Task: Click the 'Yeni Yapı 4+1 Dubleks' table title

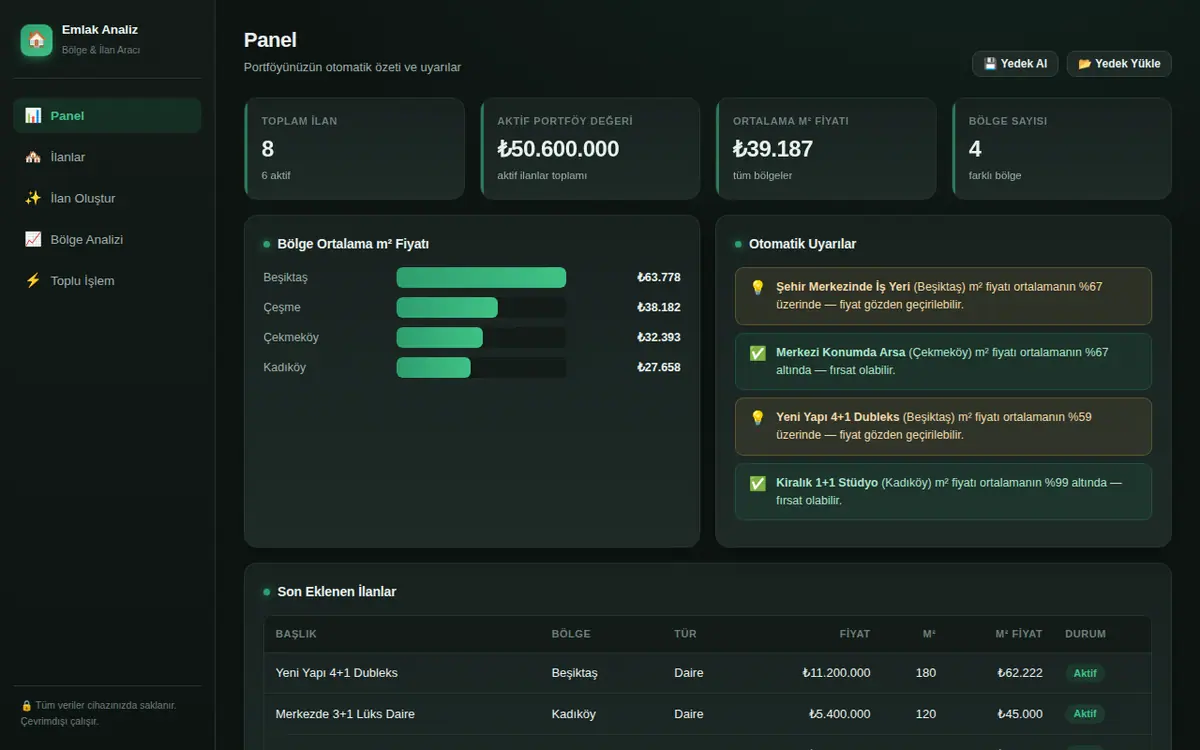Action: coord(337,673)
